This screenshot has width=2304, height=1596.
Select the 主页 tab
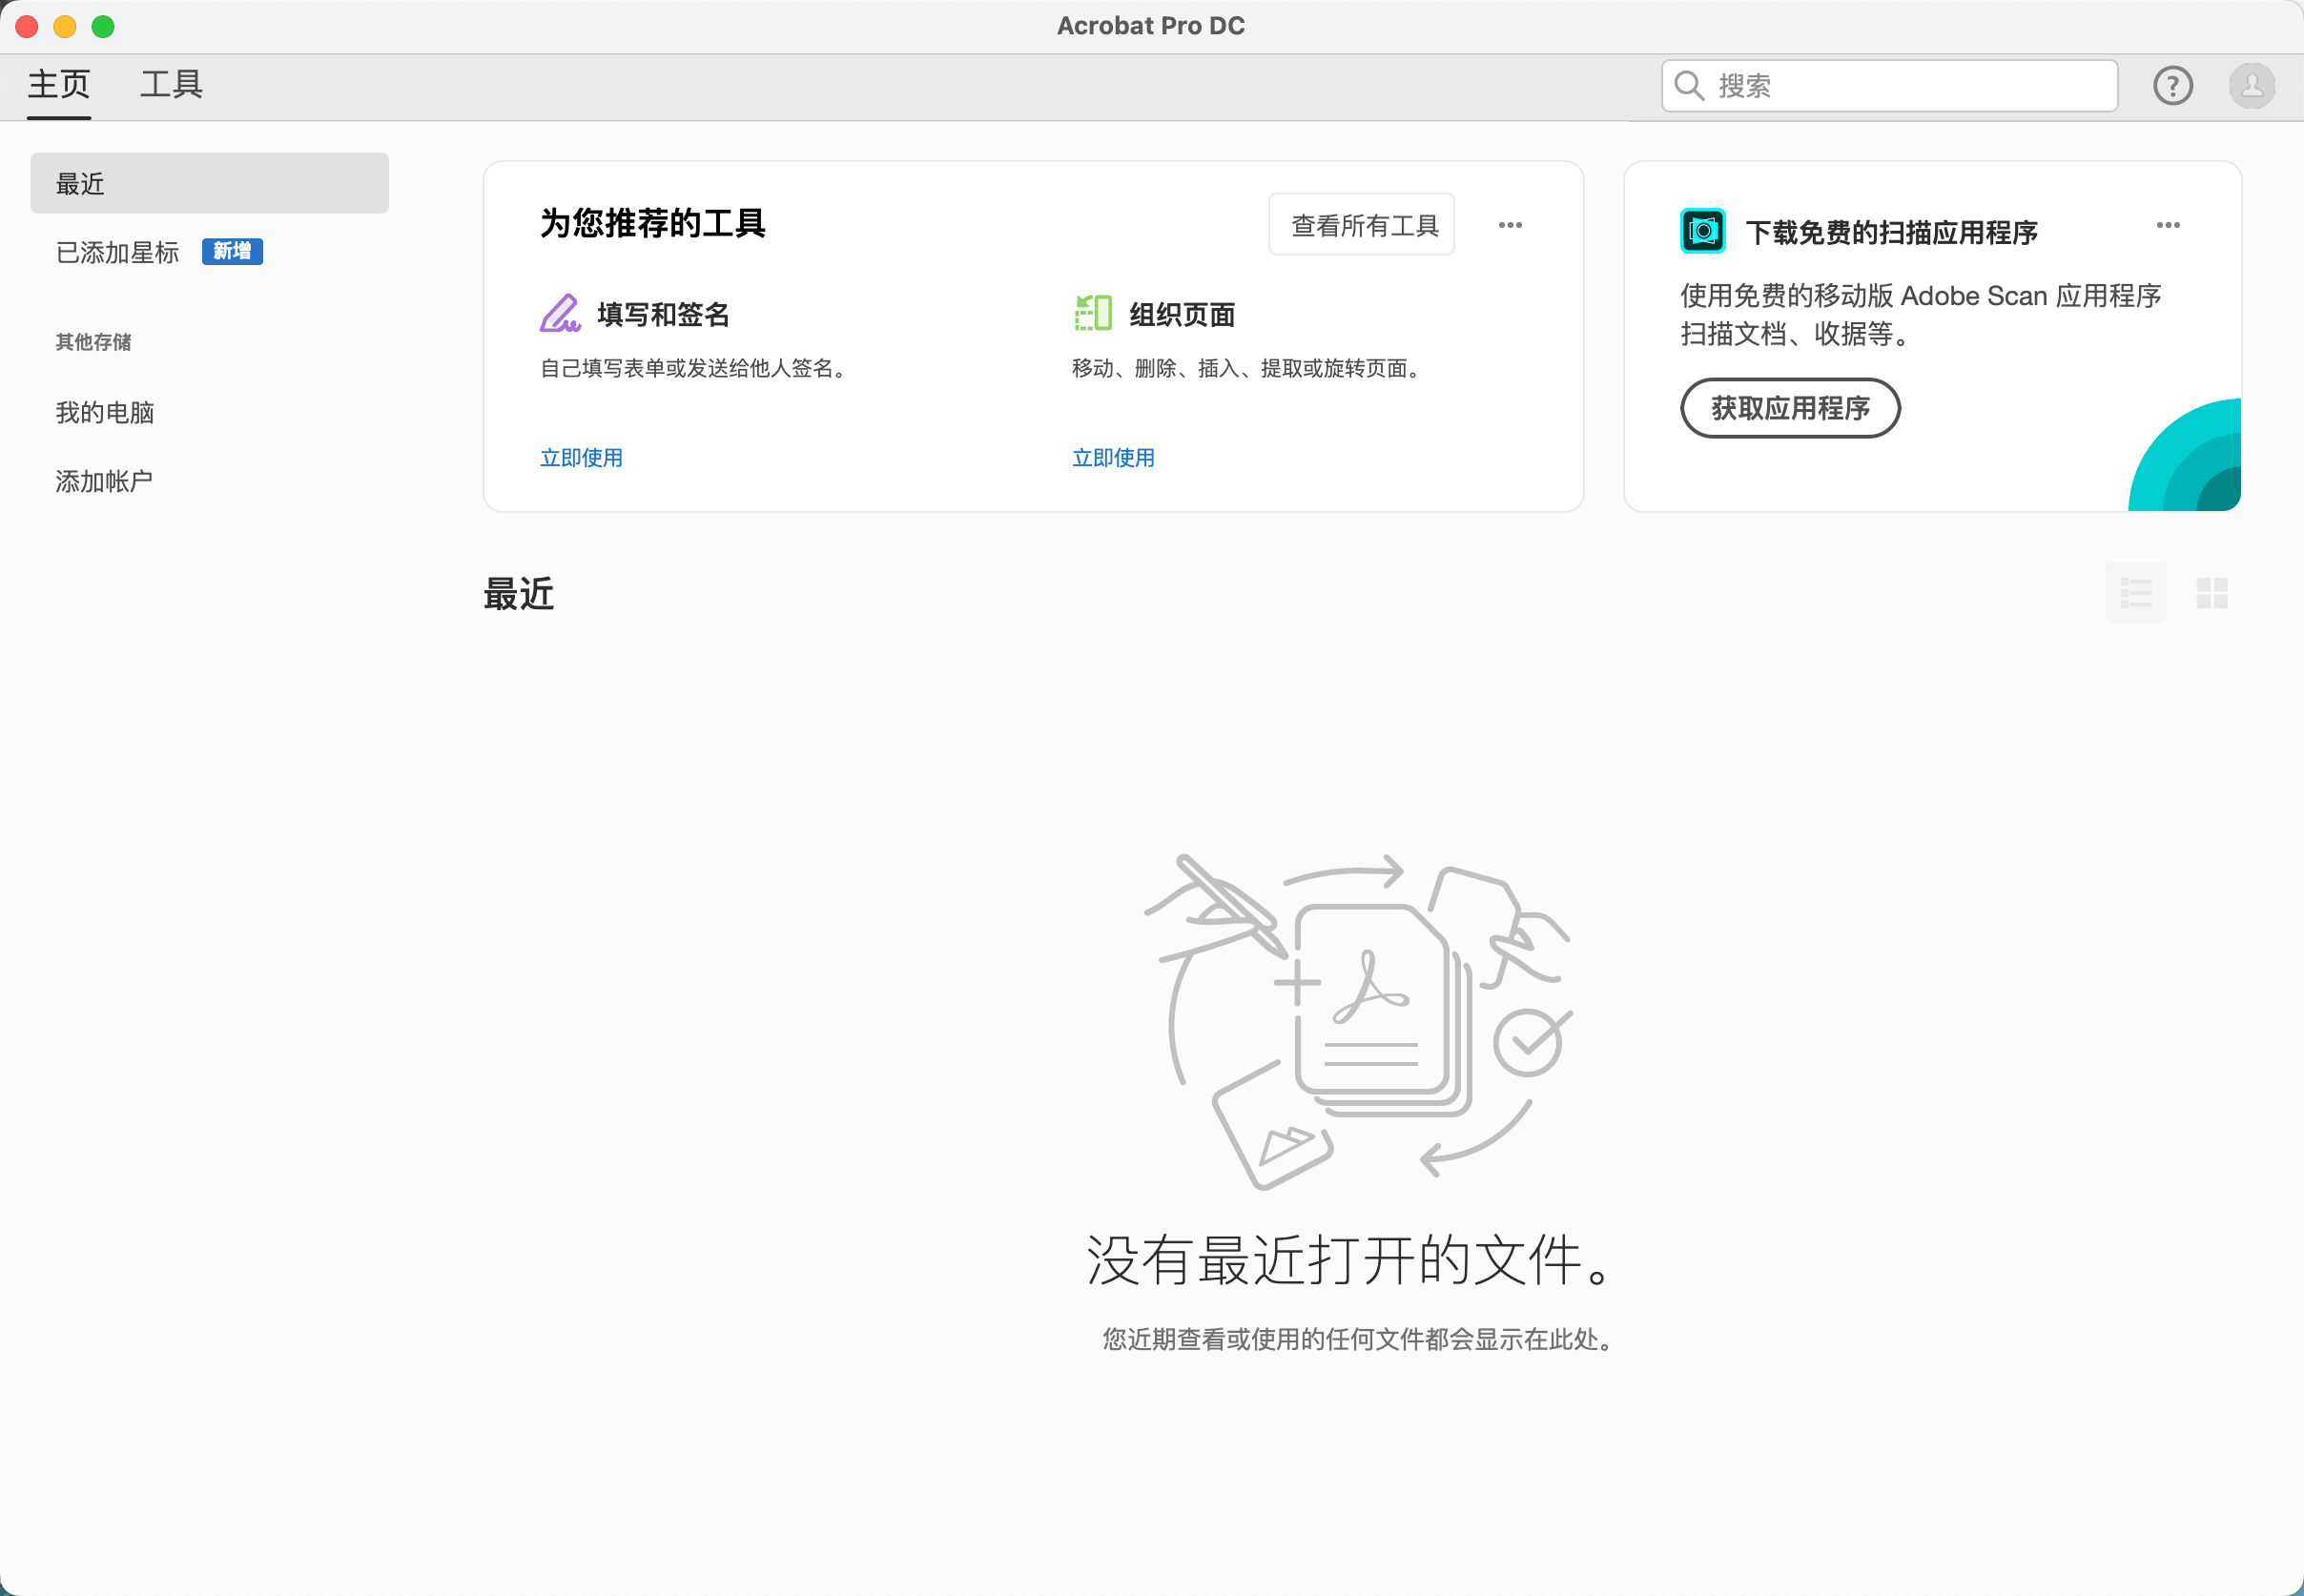click(59, 84)
